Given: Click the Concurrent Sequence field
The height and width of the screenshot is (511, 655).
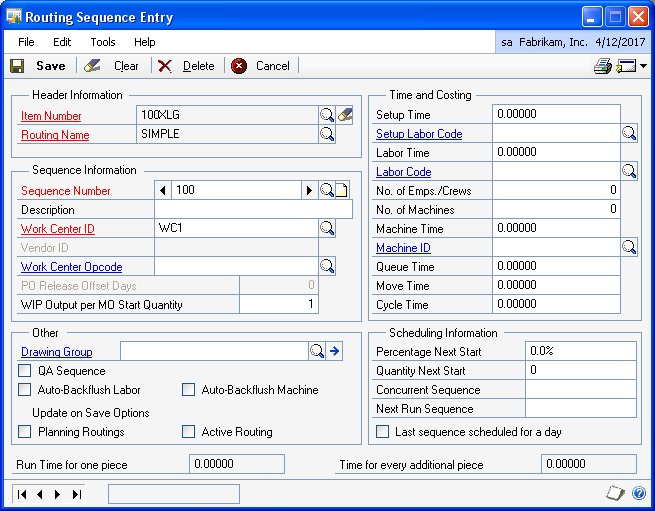Looking at the screenshot, I should tap(581, 389).
